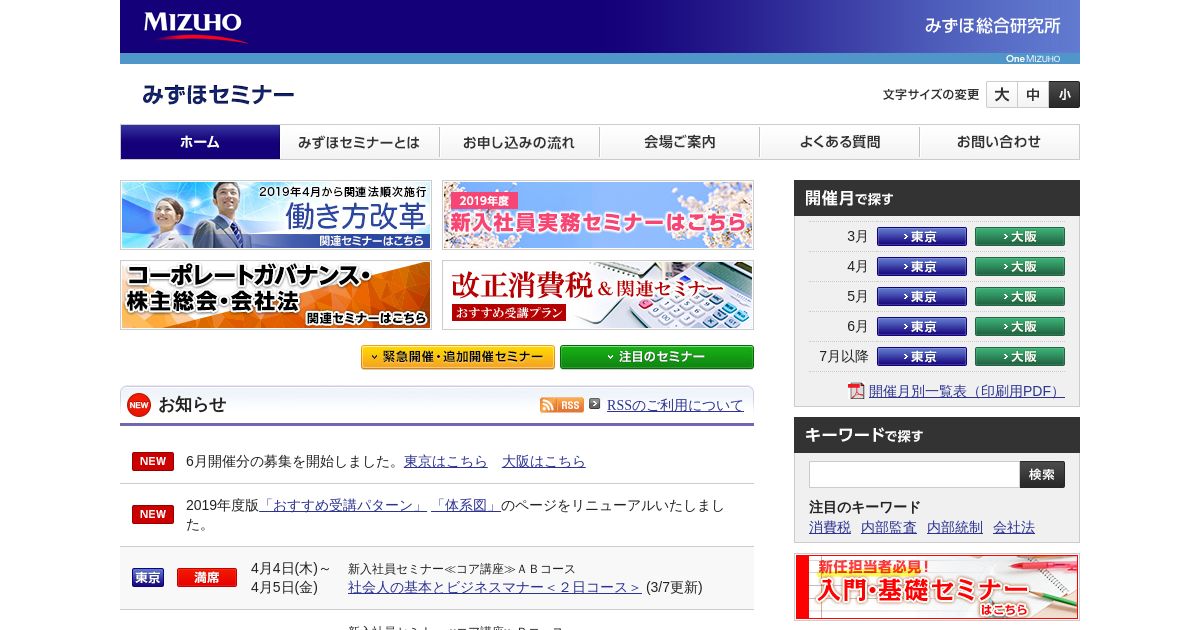Open 社会人の基本とビジネスマナー＜２日コース＞ link
1200x630 pixels.
[495, 587]
